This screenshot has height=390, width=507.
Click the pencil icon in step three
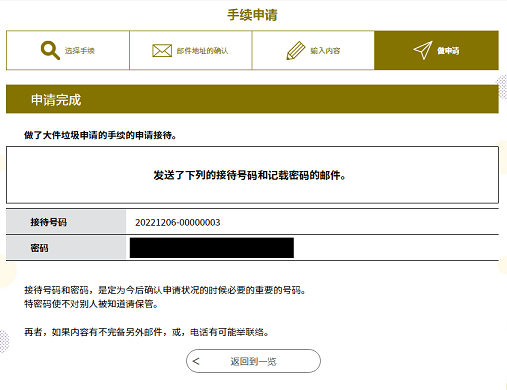[296, 51]
